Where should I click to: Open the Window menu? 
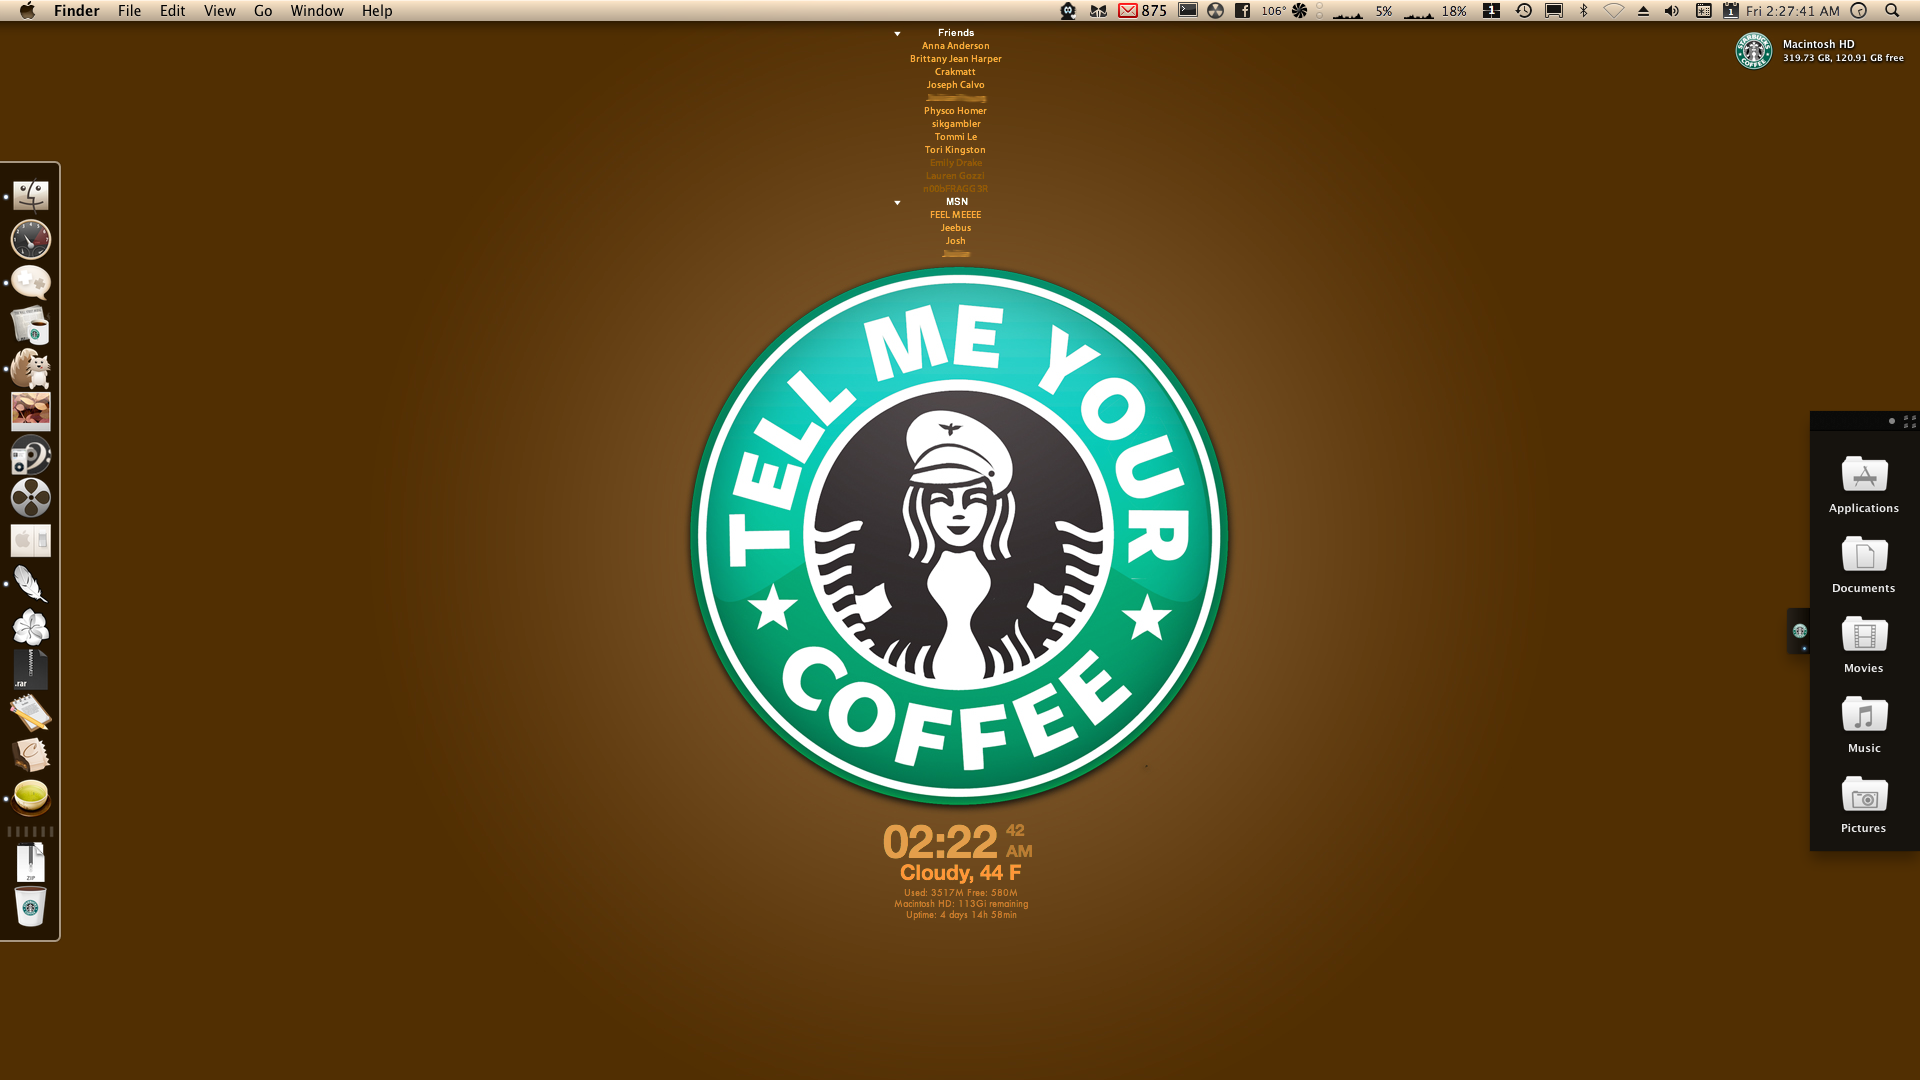coord(317,11)
